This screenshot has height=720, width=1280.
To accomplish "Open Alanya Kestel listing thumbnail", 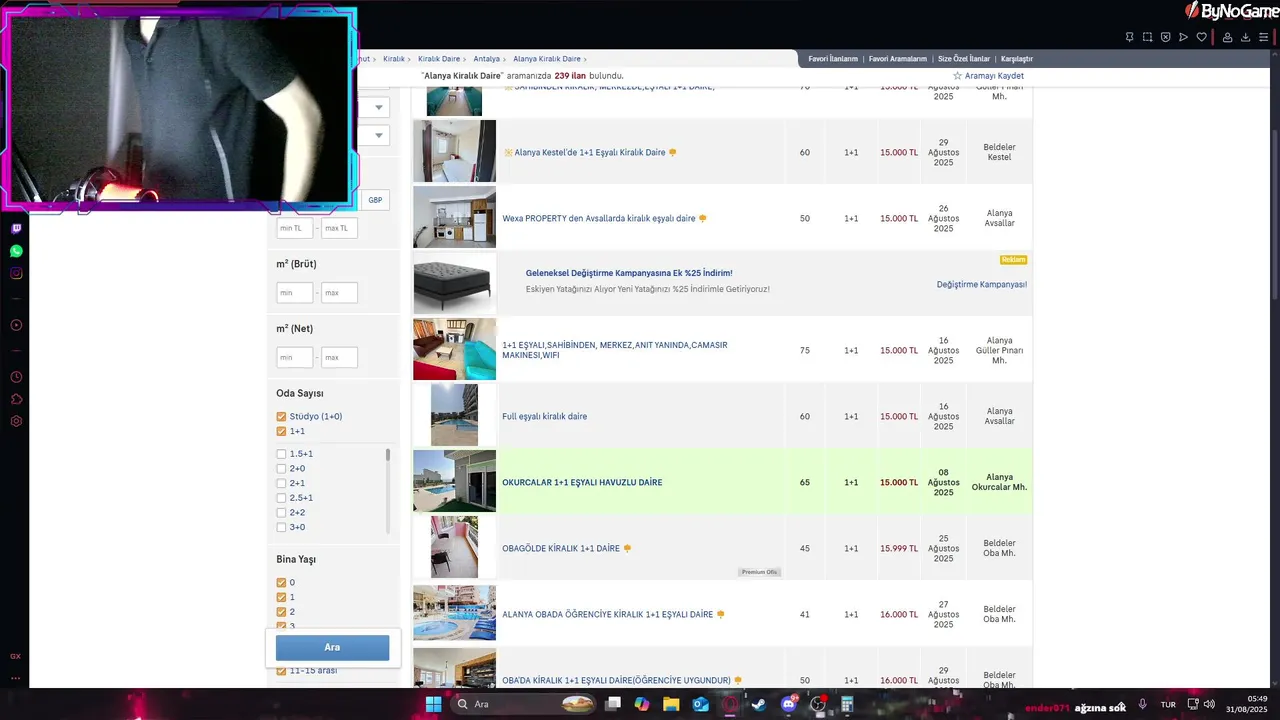I will point(454,151).
